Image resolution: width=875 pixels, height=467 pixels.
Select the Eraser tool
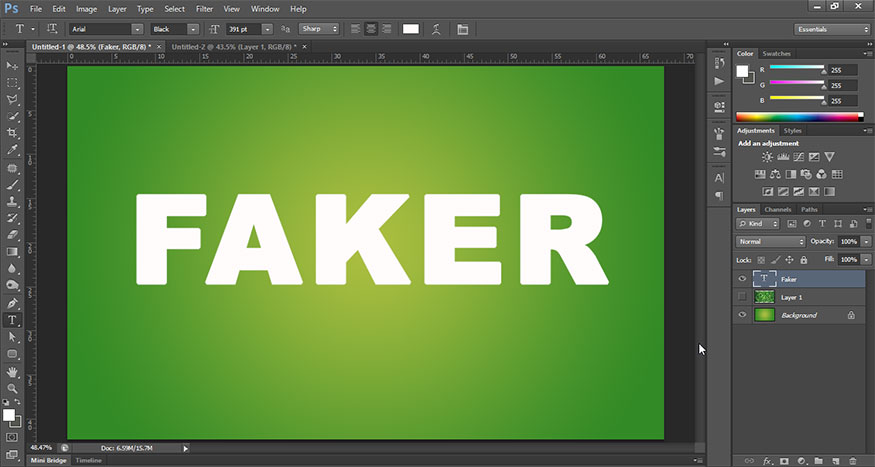pos(12,235)
